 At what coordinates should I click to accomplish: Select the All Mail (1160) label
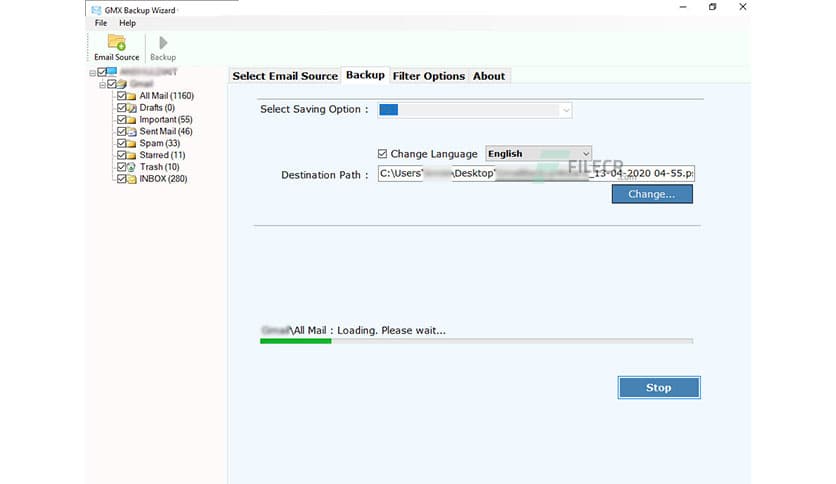tap(166, 96)
